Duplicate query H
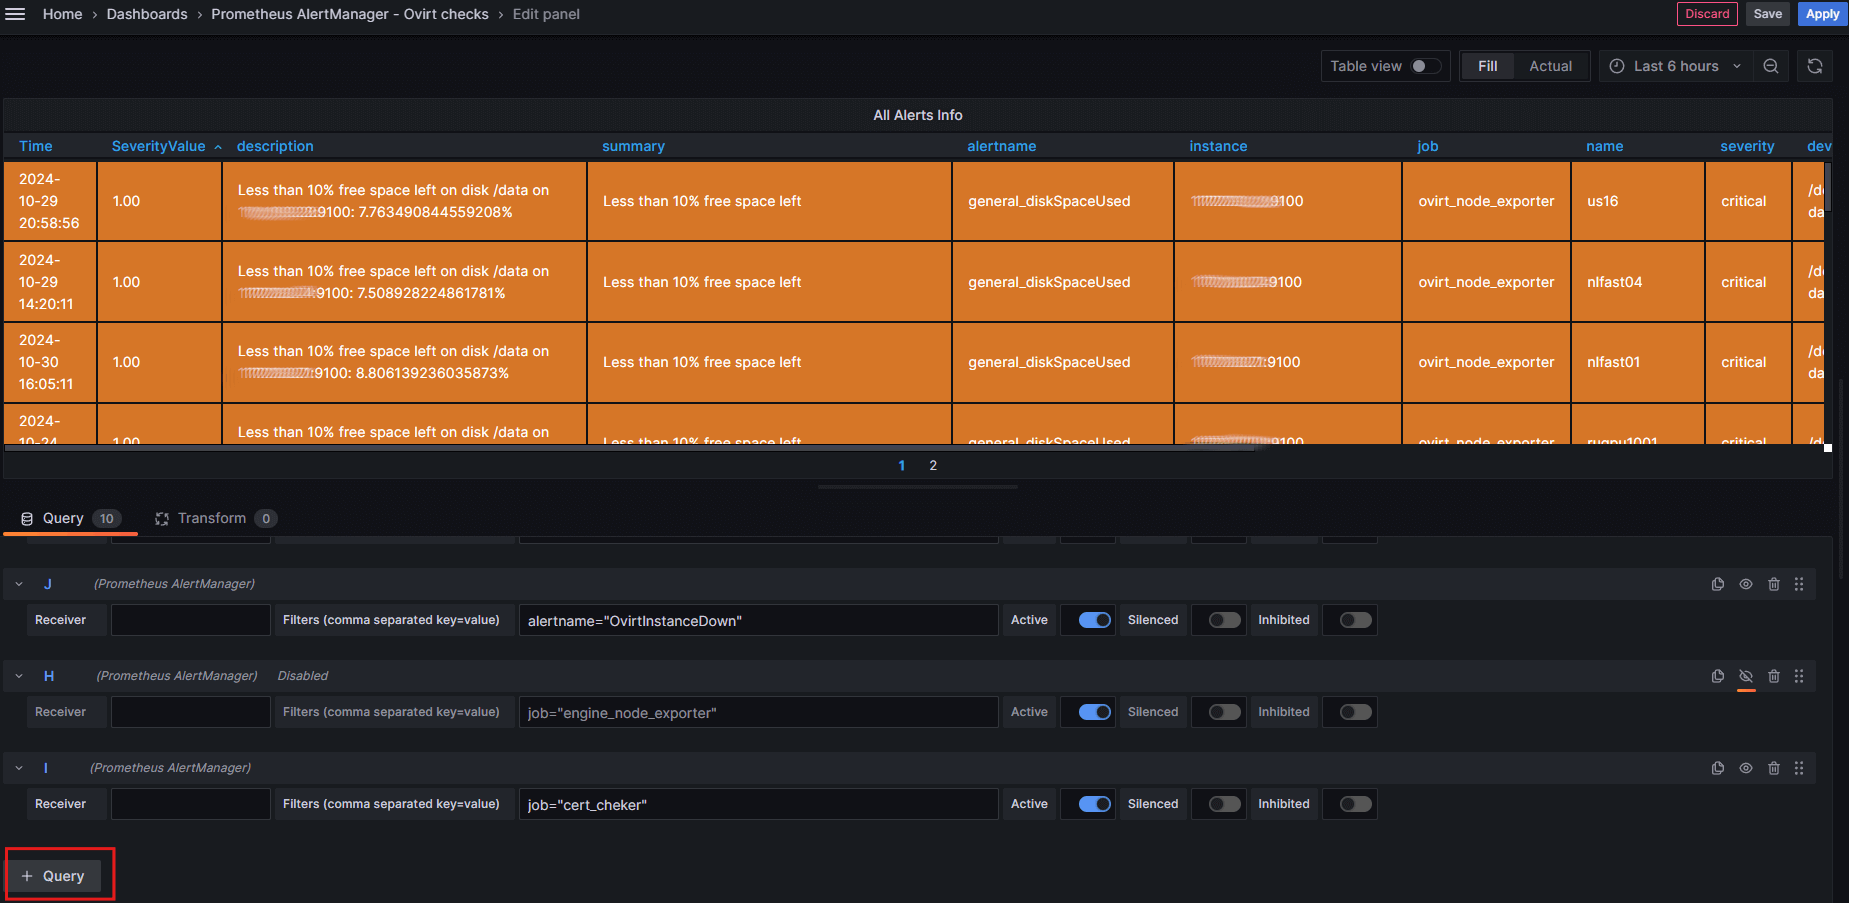 (1717, 676)
